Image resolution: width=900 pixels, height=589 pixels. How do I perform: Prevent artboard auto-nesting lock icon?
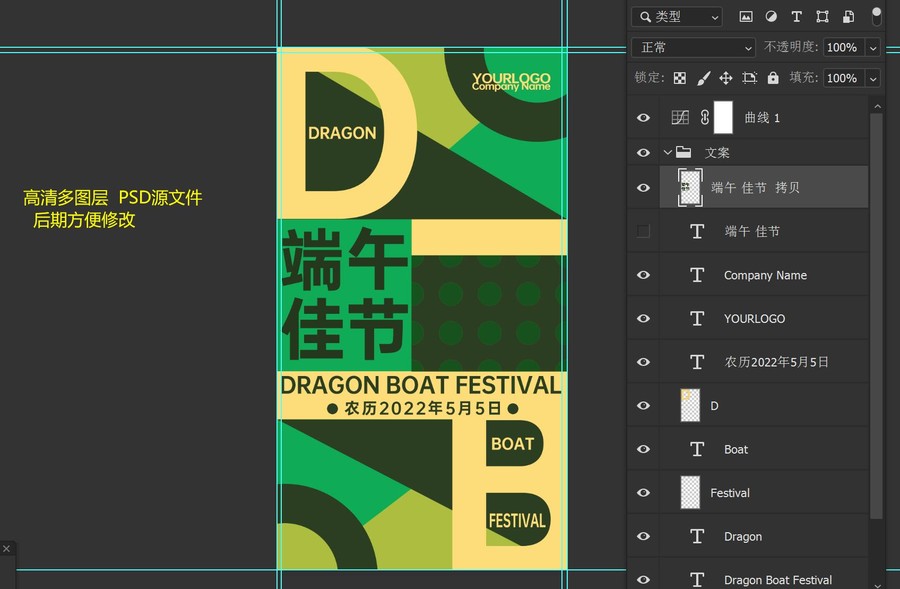(750, 78)
